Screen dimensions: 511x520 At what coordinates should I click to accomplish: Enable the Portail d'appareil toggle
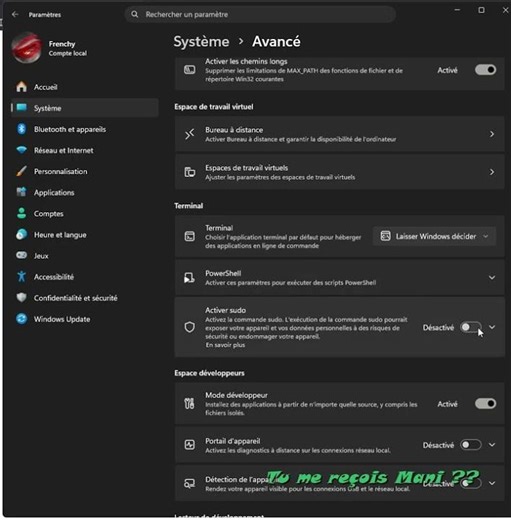pos(471,445)
